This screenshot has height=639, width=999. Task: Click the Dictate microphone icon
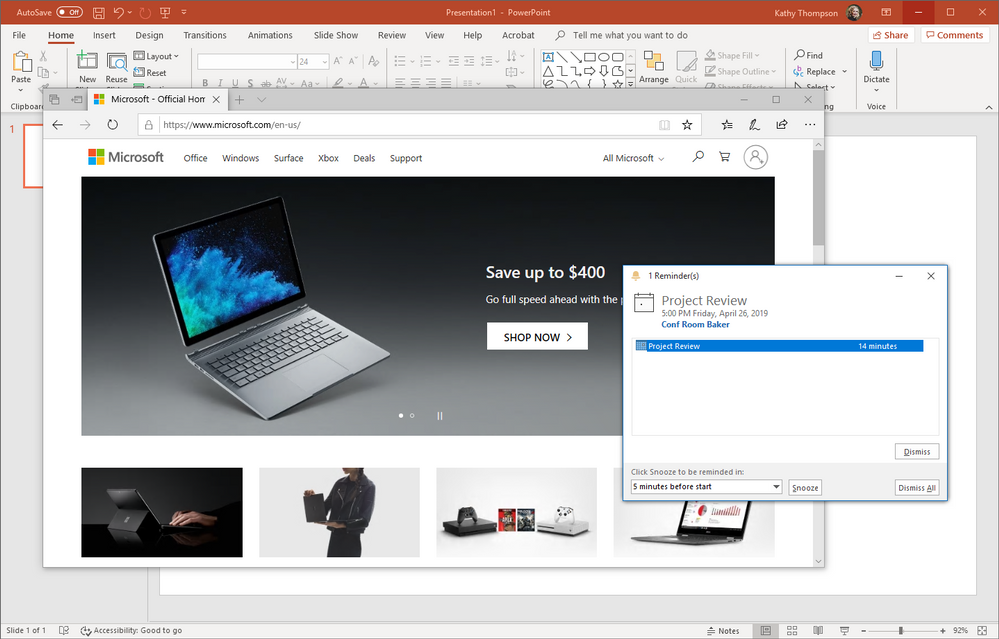click(x=876, y=61)
